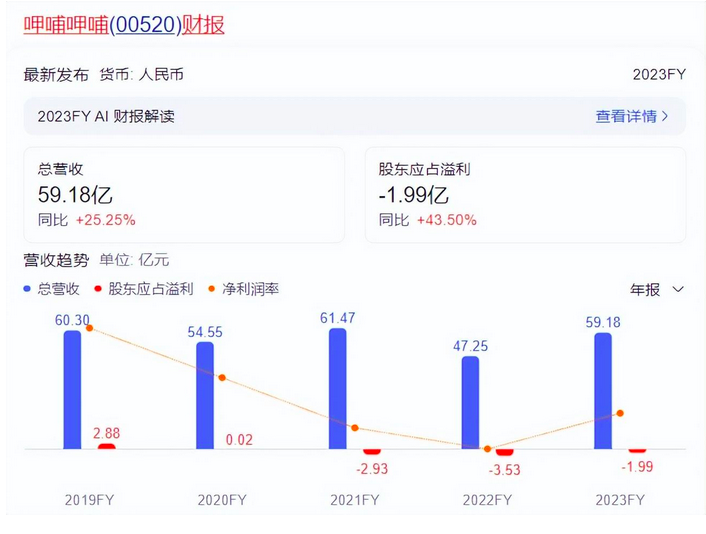This screenshot has height=534, width=706.
Task: Click the 59.18亿 revenue figure
Action: coord(75,195)
